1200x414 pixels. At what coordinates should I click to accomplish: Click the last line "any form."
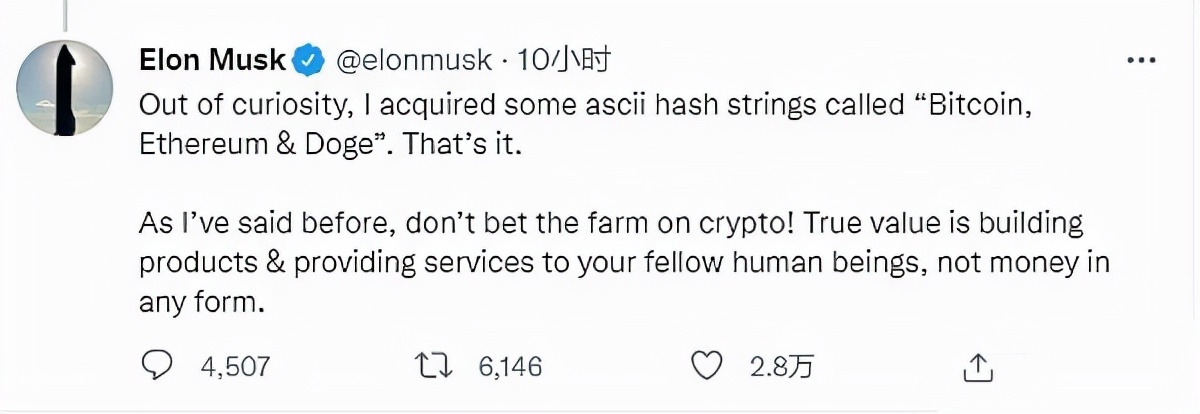201,301
